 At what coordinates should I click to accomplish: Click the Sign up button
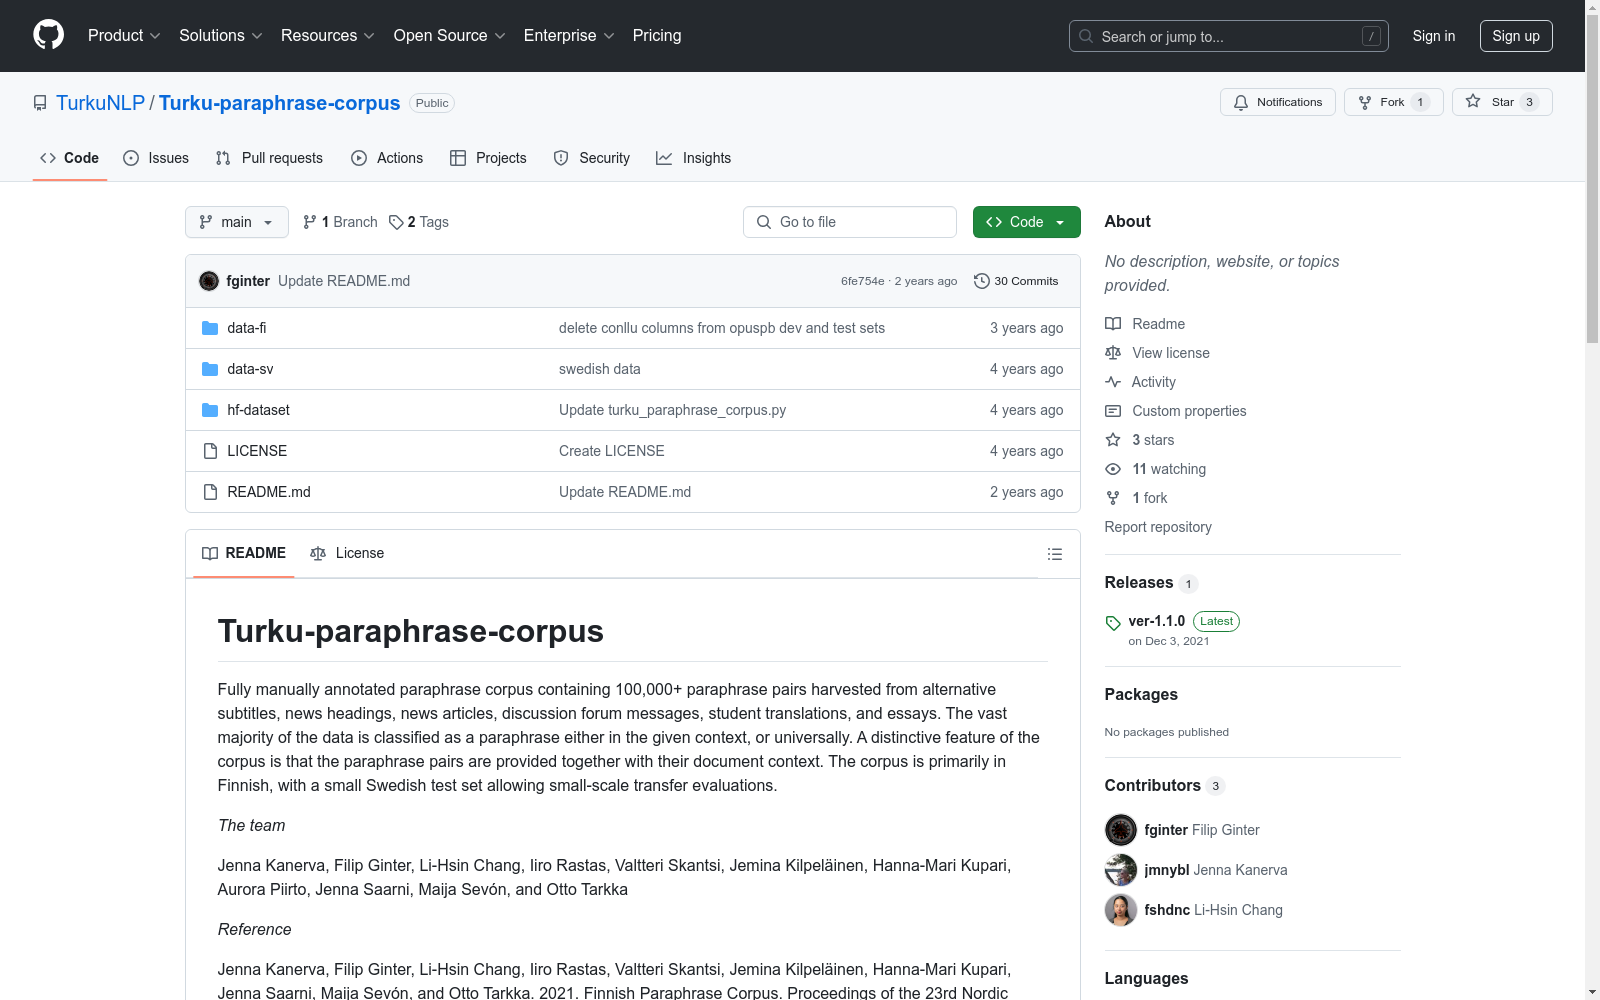click(x=1516, y=36)
